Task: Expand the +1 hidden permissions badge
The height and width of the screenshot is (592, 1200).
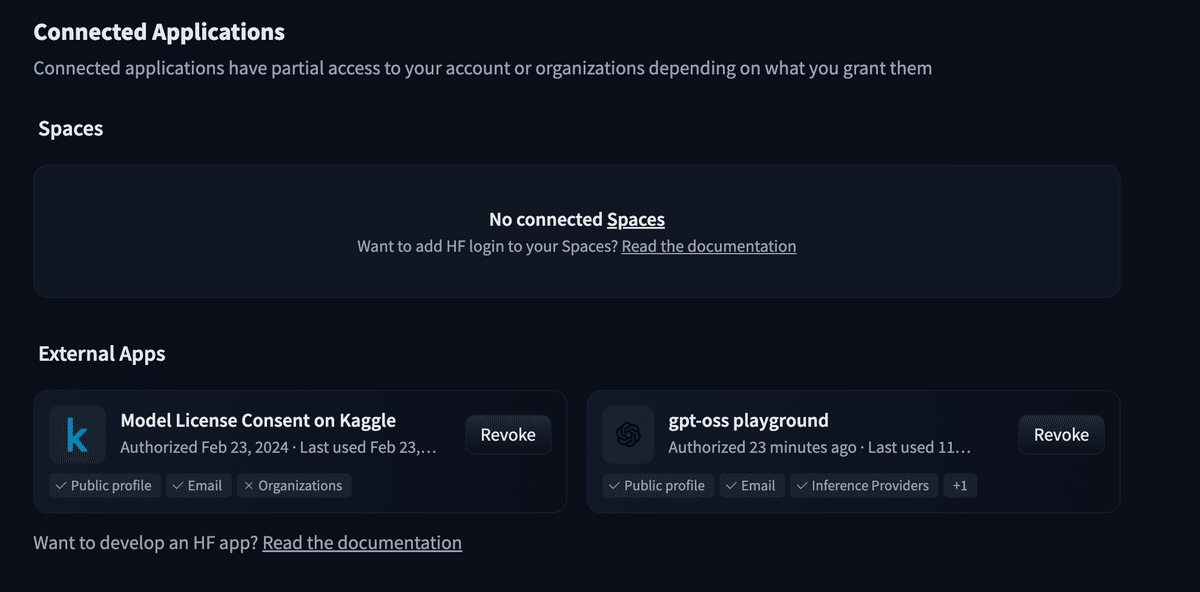Action: (960, 485)
